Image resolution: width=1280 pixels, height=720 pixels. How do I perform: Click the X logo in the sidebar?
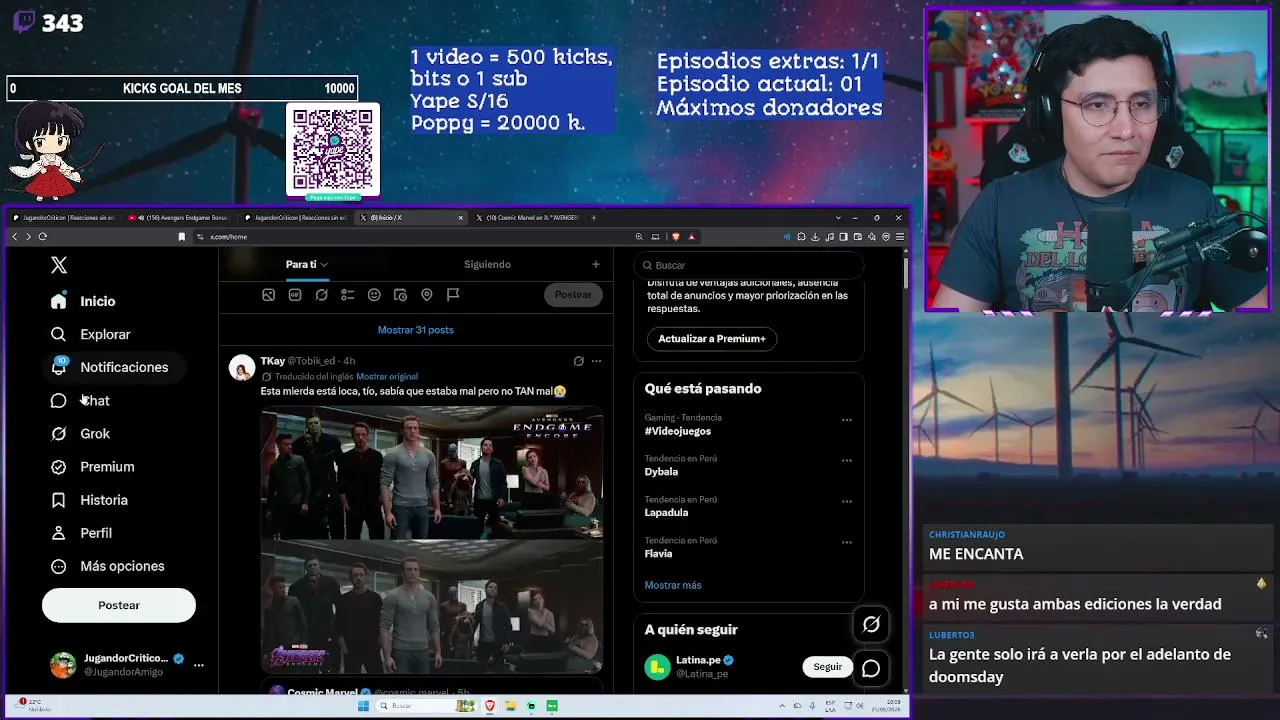(x=59, y=265)
